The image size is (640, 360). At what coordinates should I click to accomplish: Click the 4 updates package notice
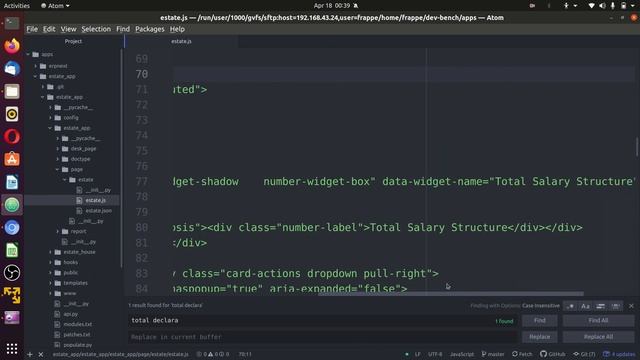(x=619, y=354)
